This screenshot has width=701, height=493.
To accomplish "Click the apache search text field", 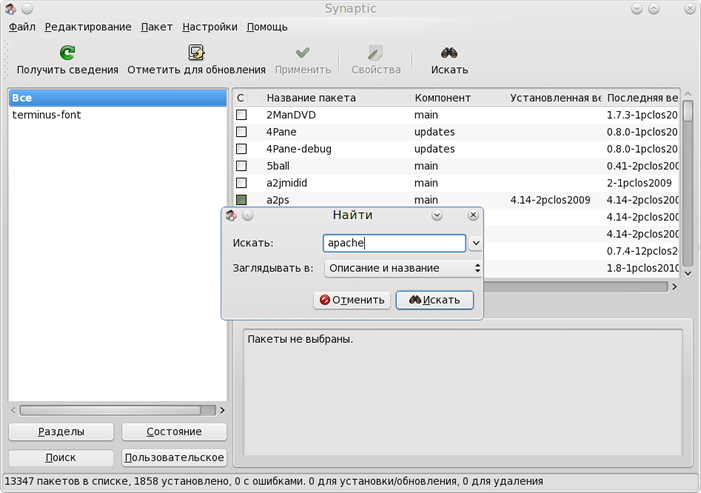I will pyautogui.click(x=395, y=243).
